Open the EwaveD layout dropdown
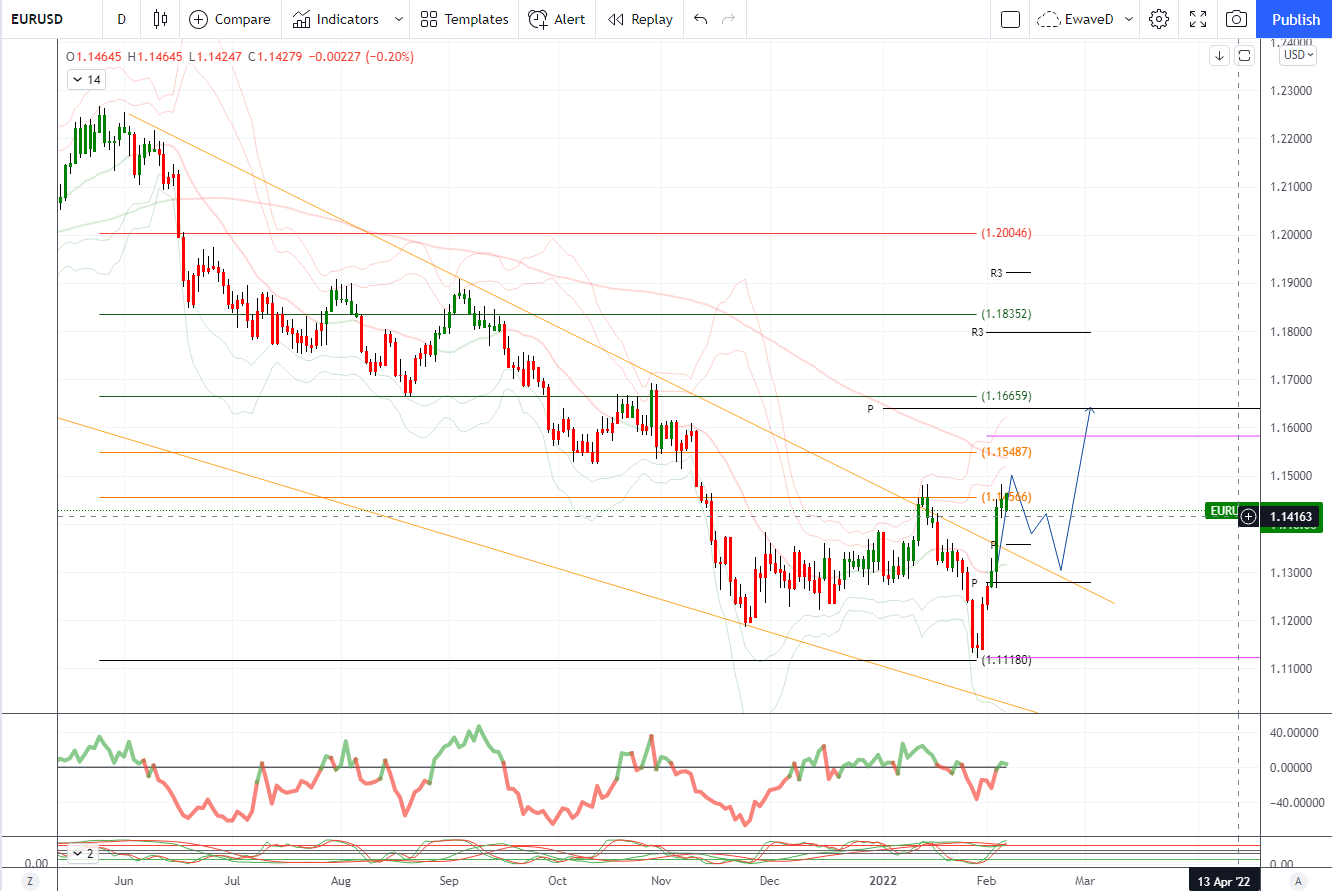 pos(1086,19)
